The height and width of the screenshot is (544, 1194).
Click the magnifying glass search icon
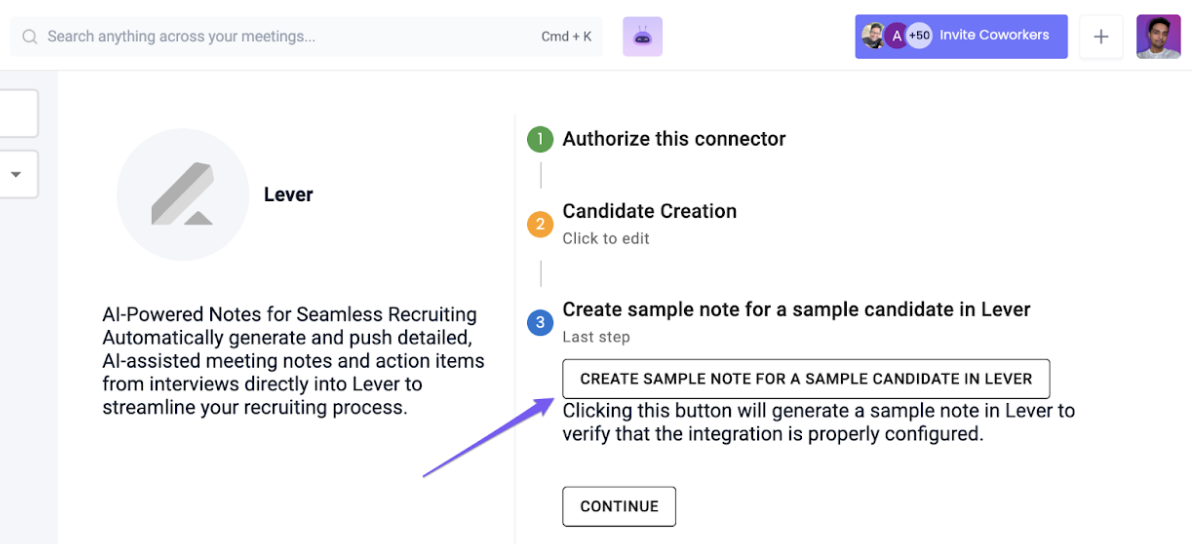coord(30,37)
